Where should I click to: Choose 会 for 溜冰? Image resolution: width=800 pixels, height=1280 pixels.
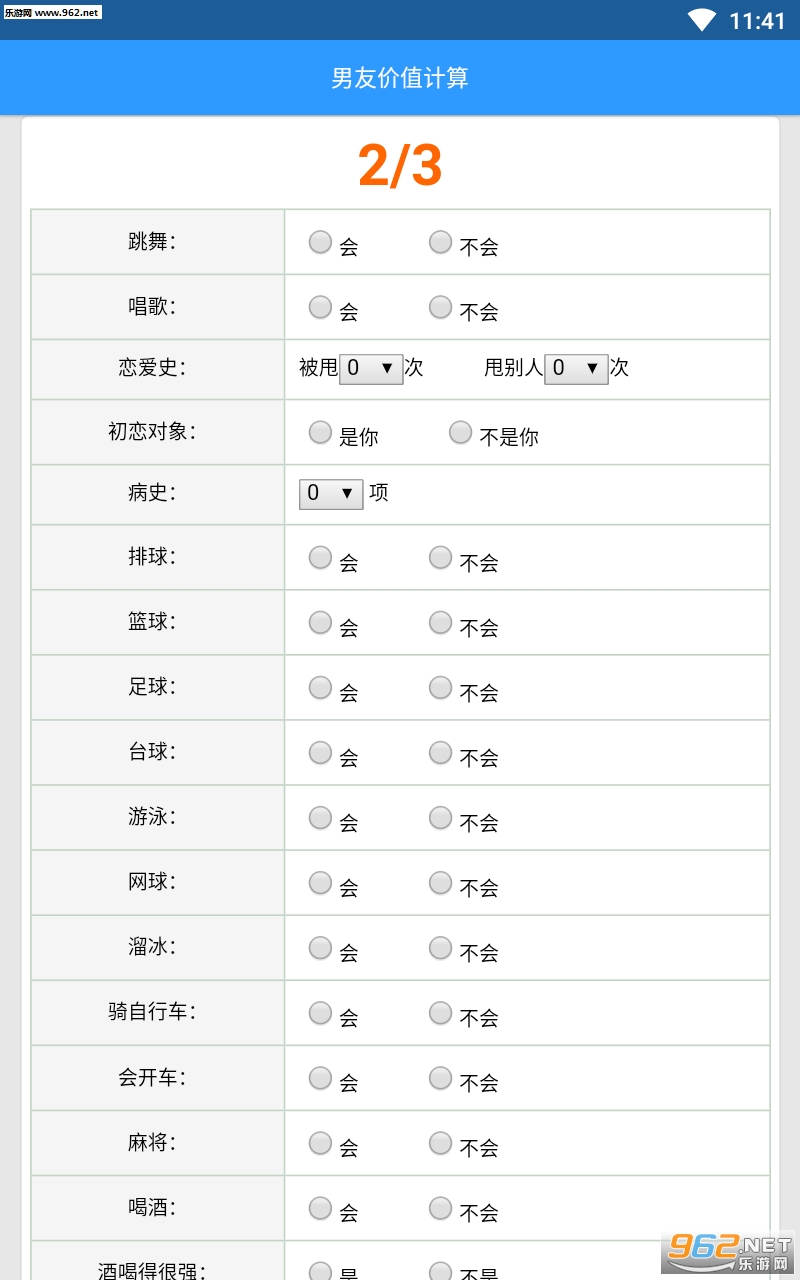pos(320,947)
